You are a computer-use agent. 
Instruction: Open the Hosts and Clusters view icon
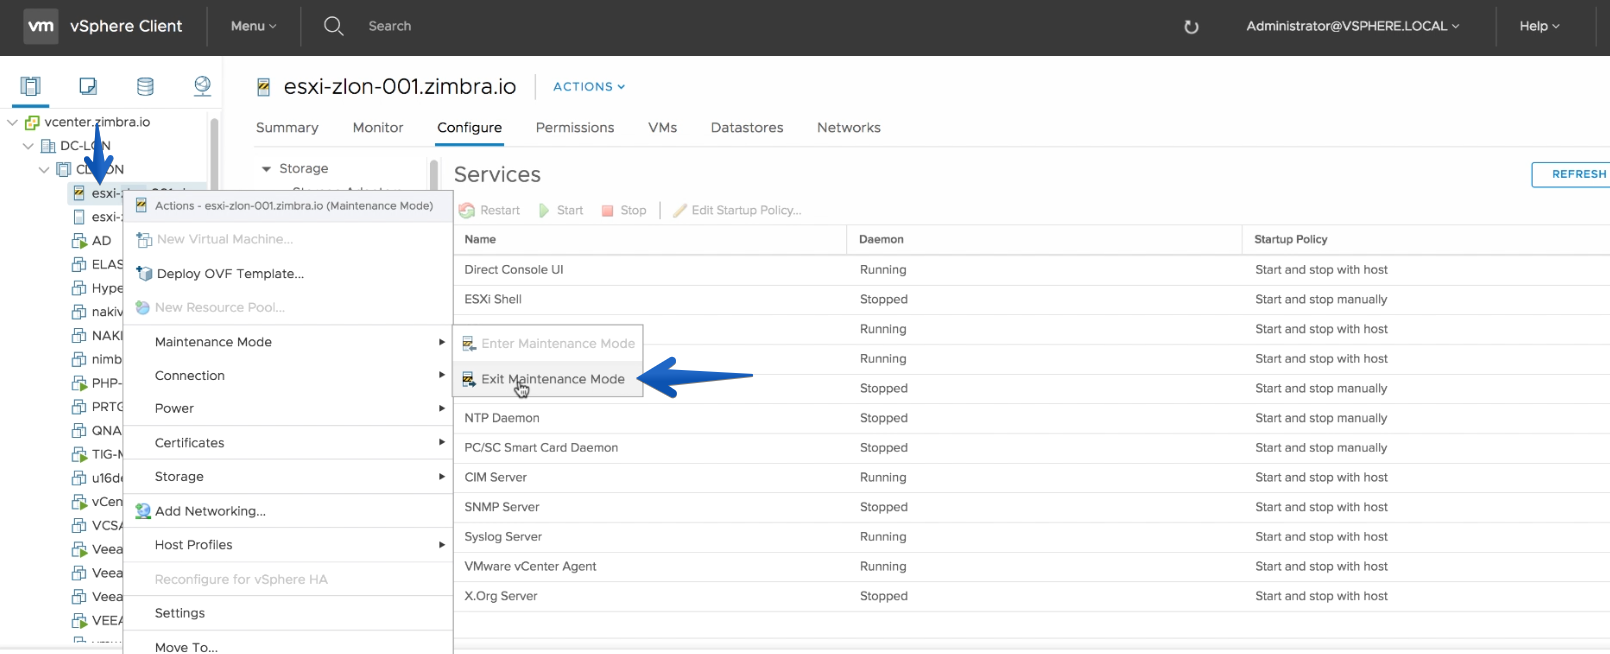click(31, 86)
